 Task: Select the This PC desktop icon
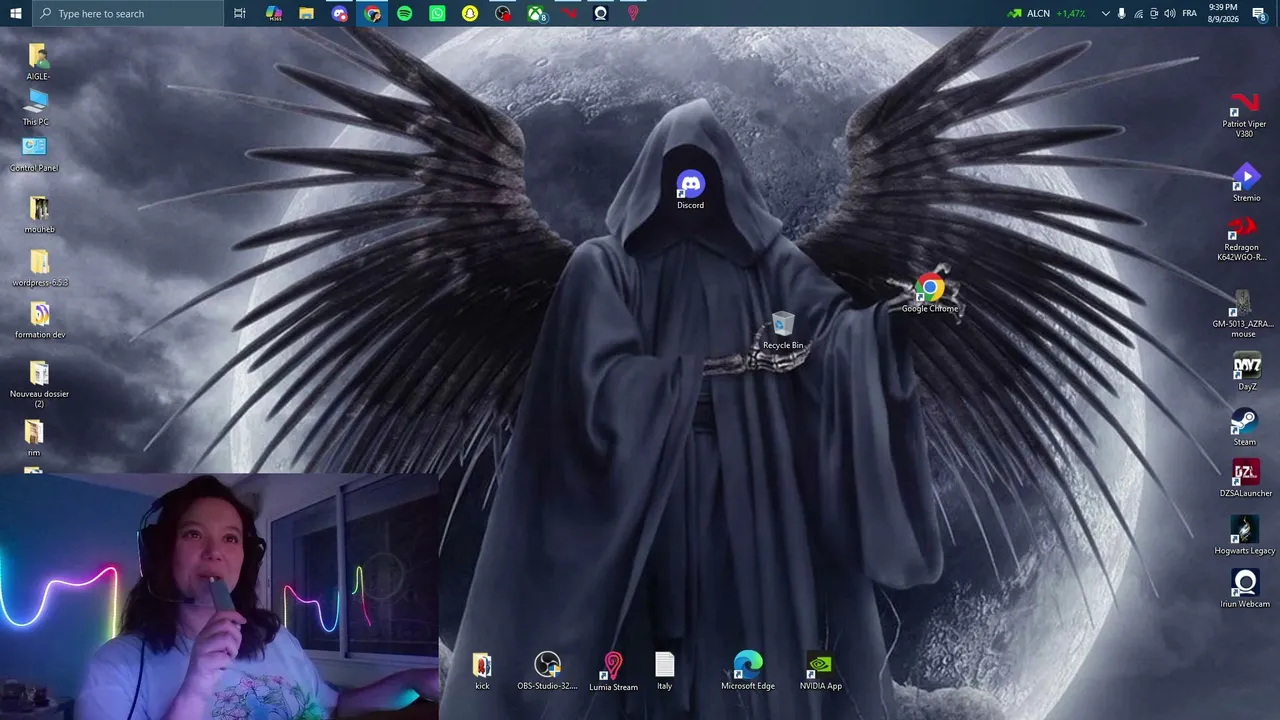(x=36, y=108)
